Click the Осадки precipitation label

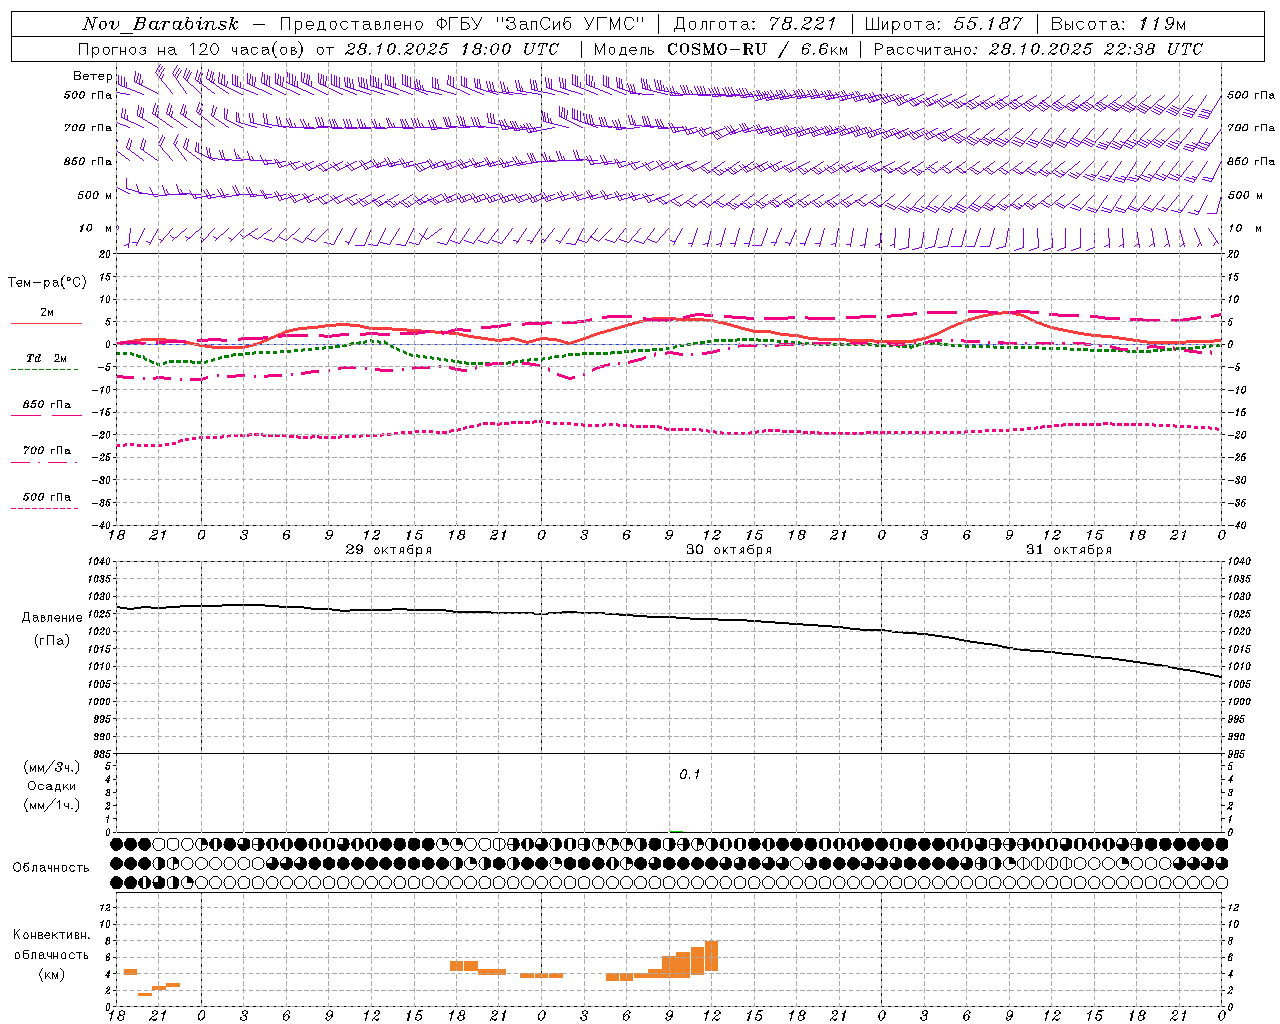click(x=52, y=786)
